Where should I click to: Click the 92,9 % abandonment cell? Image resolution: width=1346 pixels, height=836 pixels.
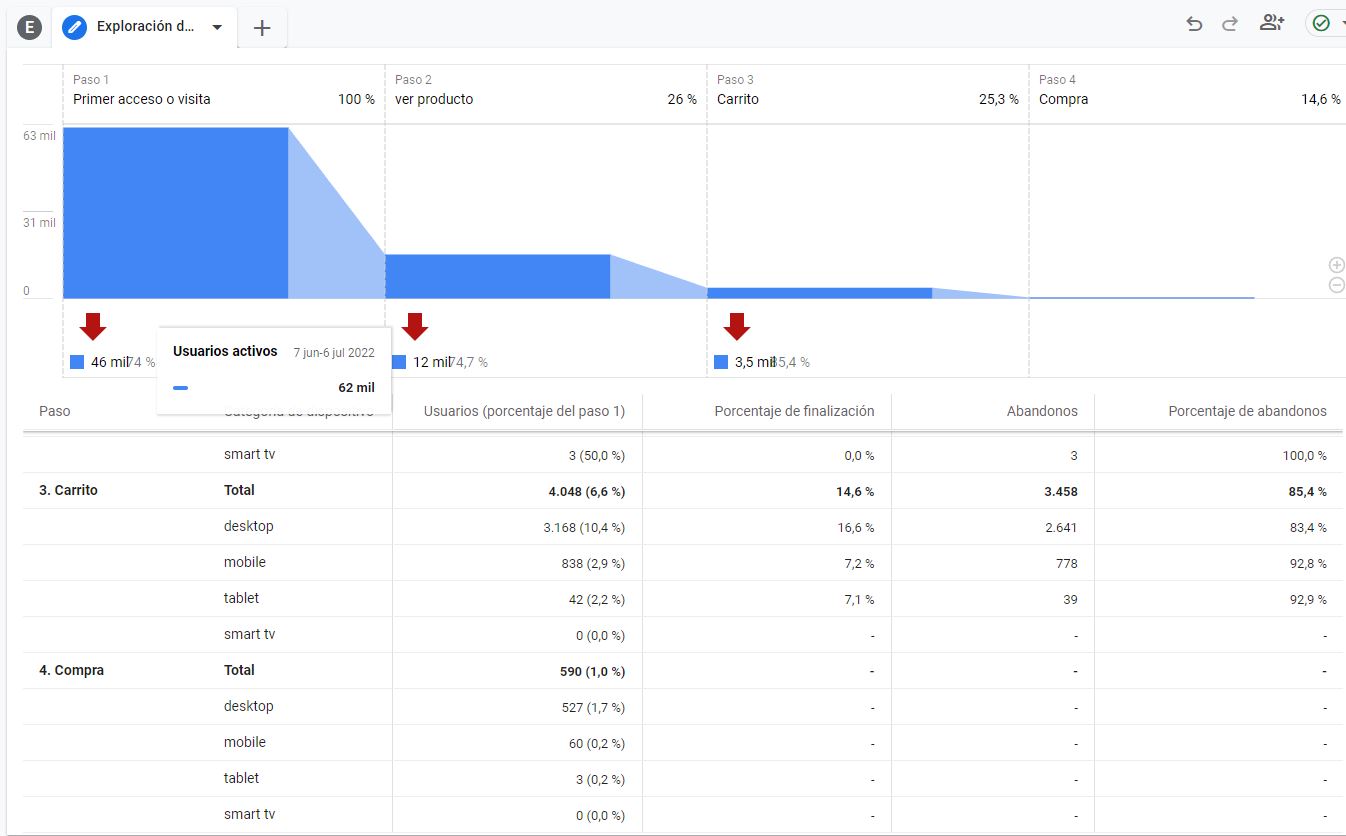1308,599
